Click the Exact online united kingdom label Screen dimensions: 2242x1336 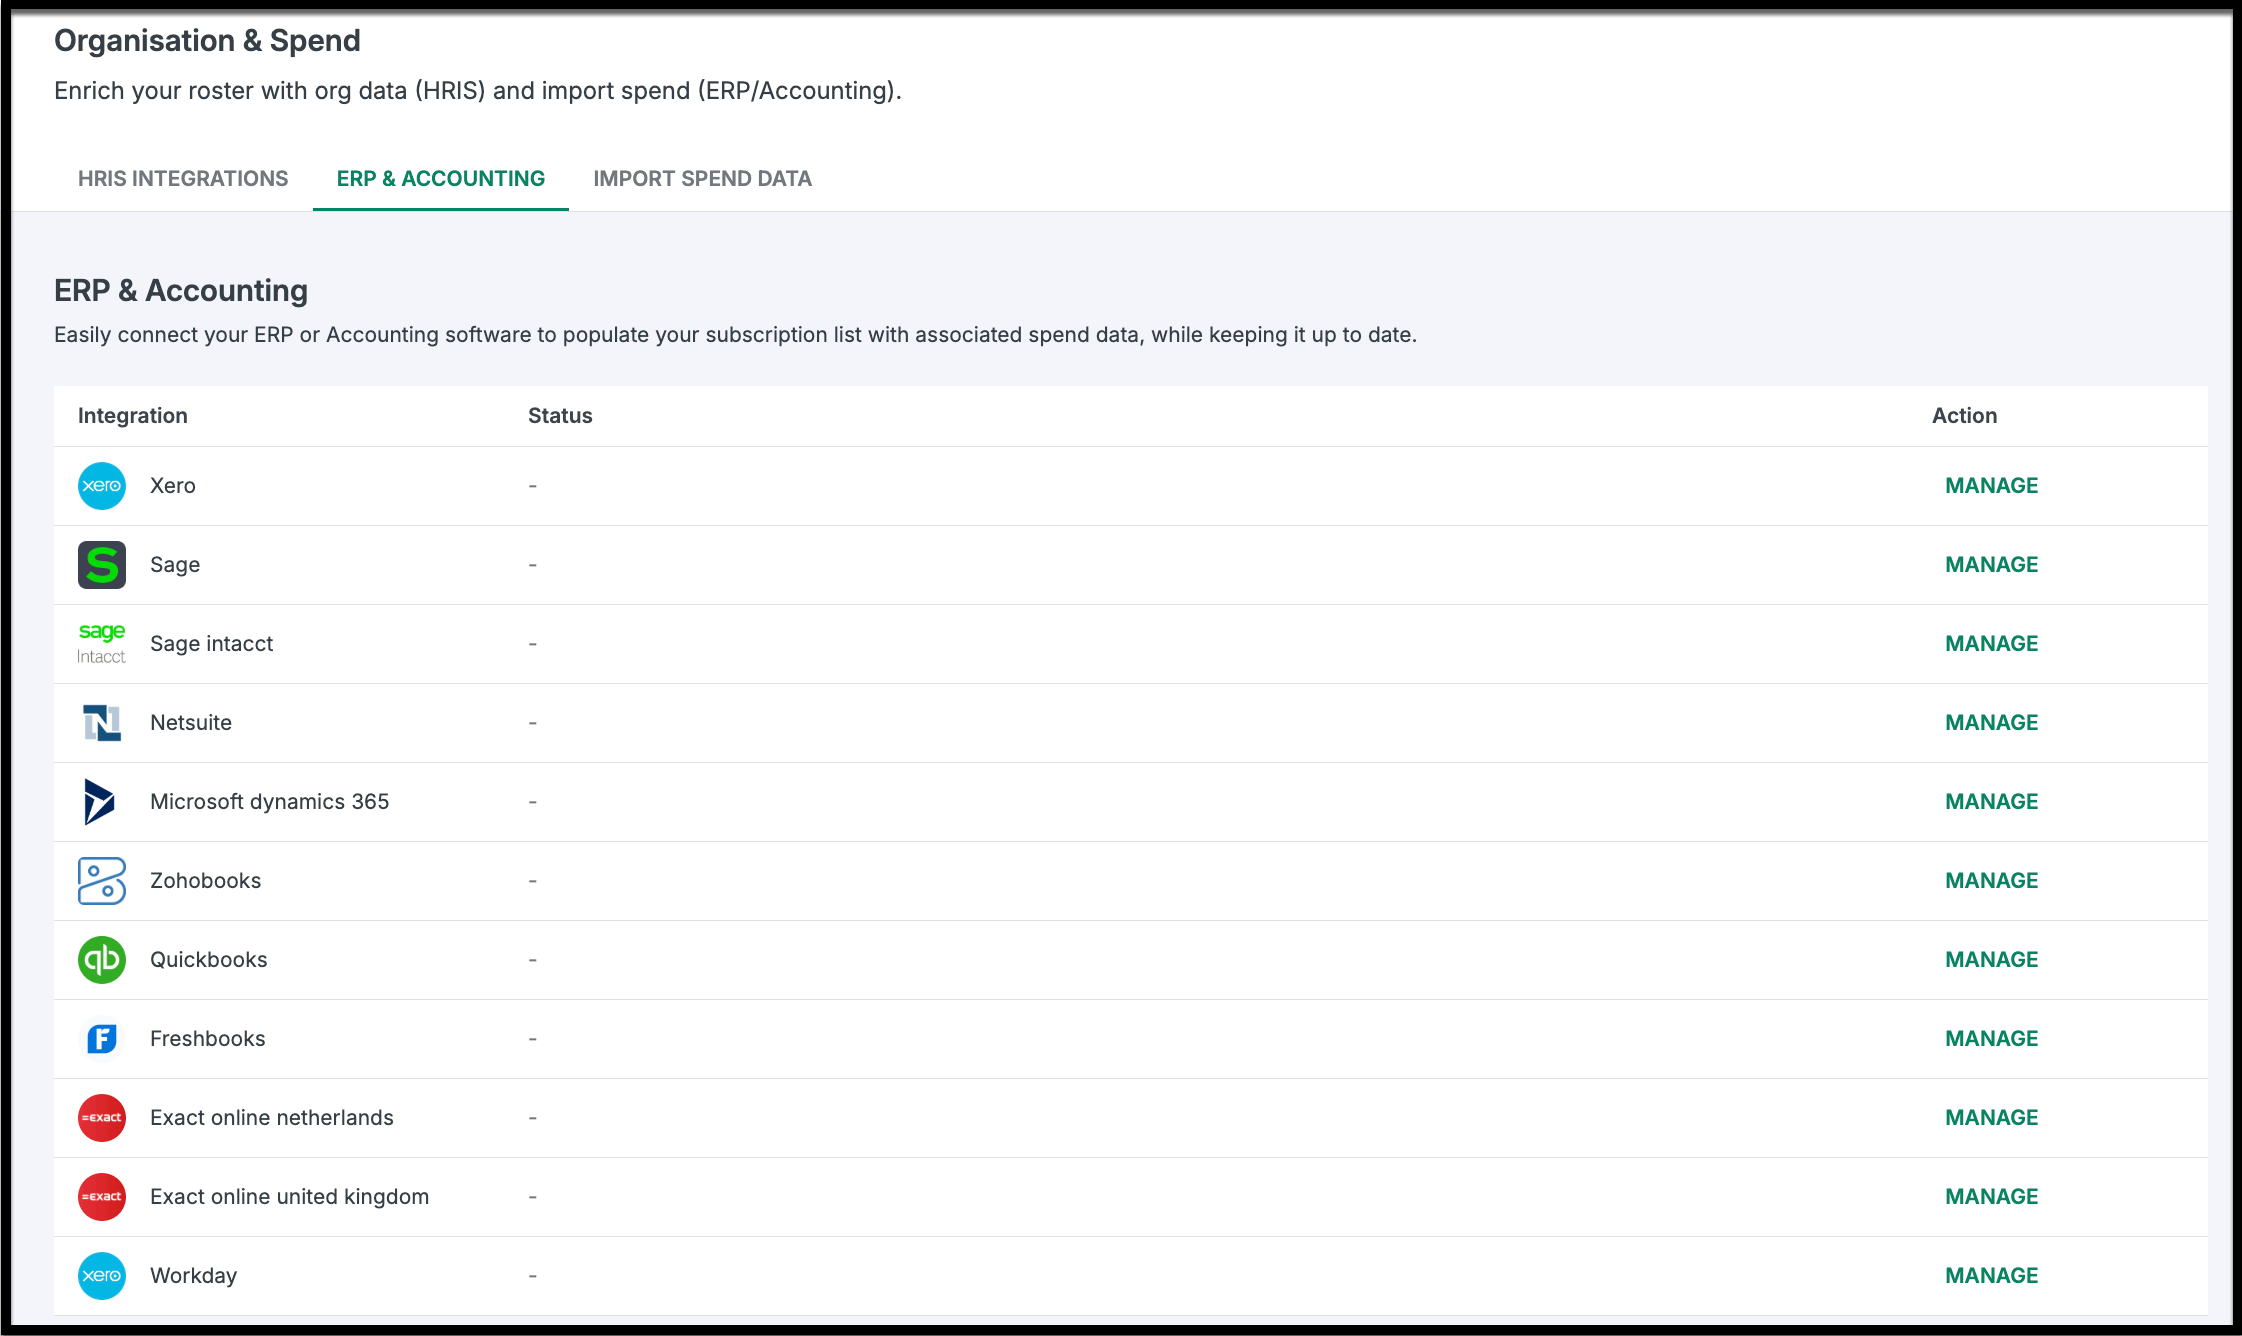289,1197
